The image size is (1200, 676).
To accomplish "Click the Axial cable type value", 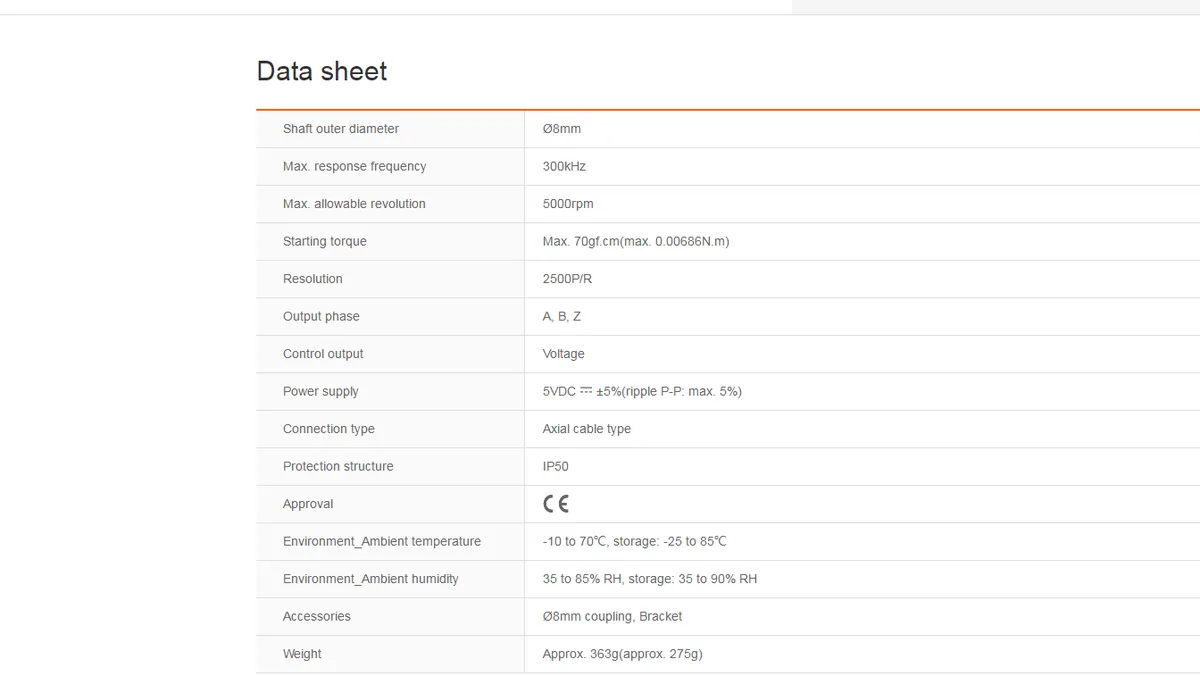I will [587, 429].
